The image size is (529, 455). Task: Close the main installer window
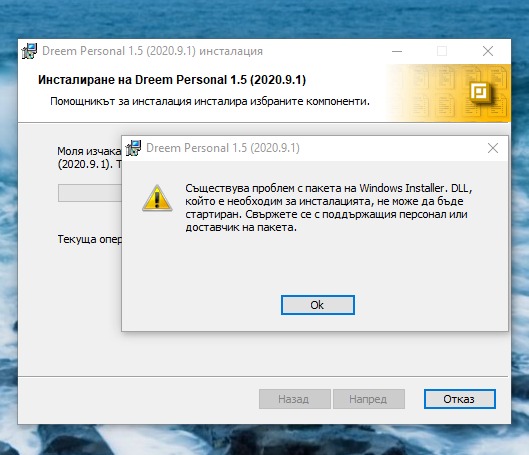(488, 51)
